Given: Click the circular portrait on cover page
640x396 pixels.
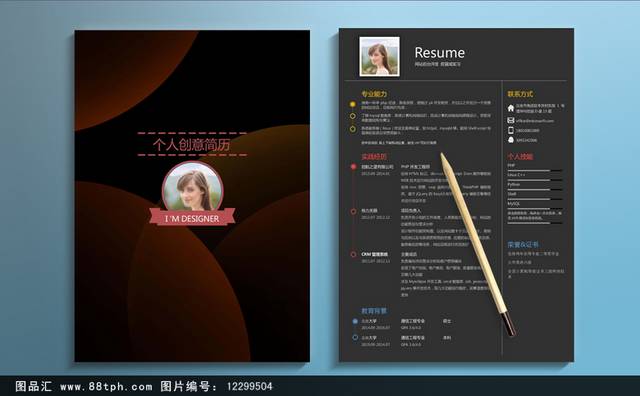Looking at the screenshot, I should (x=193, y=187).
